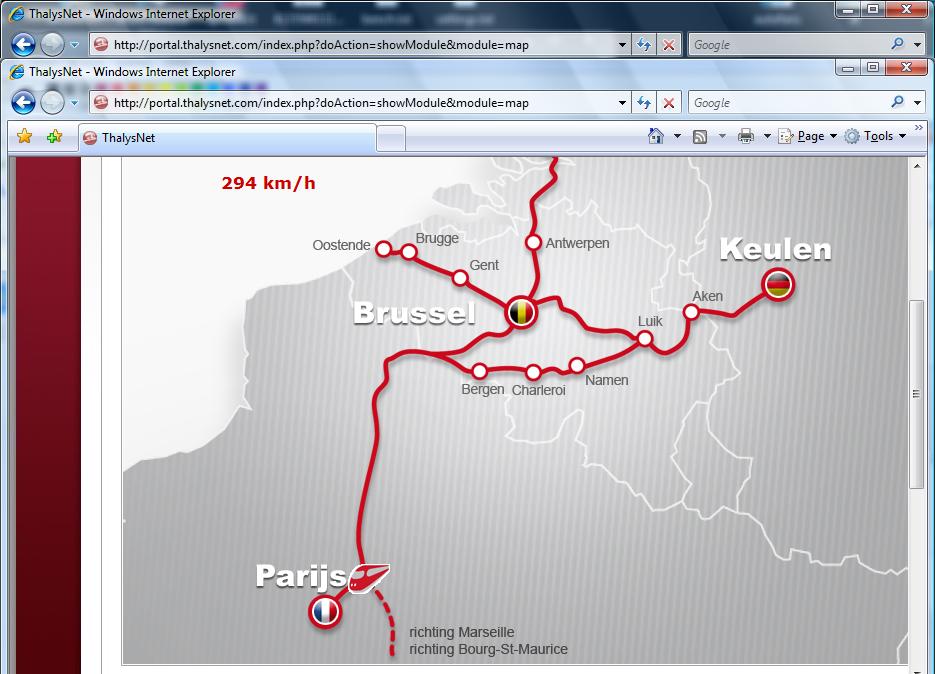Click the Namen station marker

coord(577,365)
